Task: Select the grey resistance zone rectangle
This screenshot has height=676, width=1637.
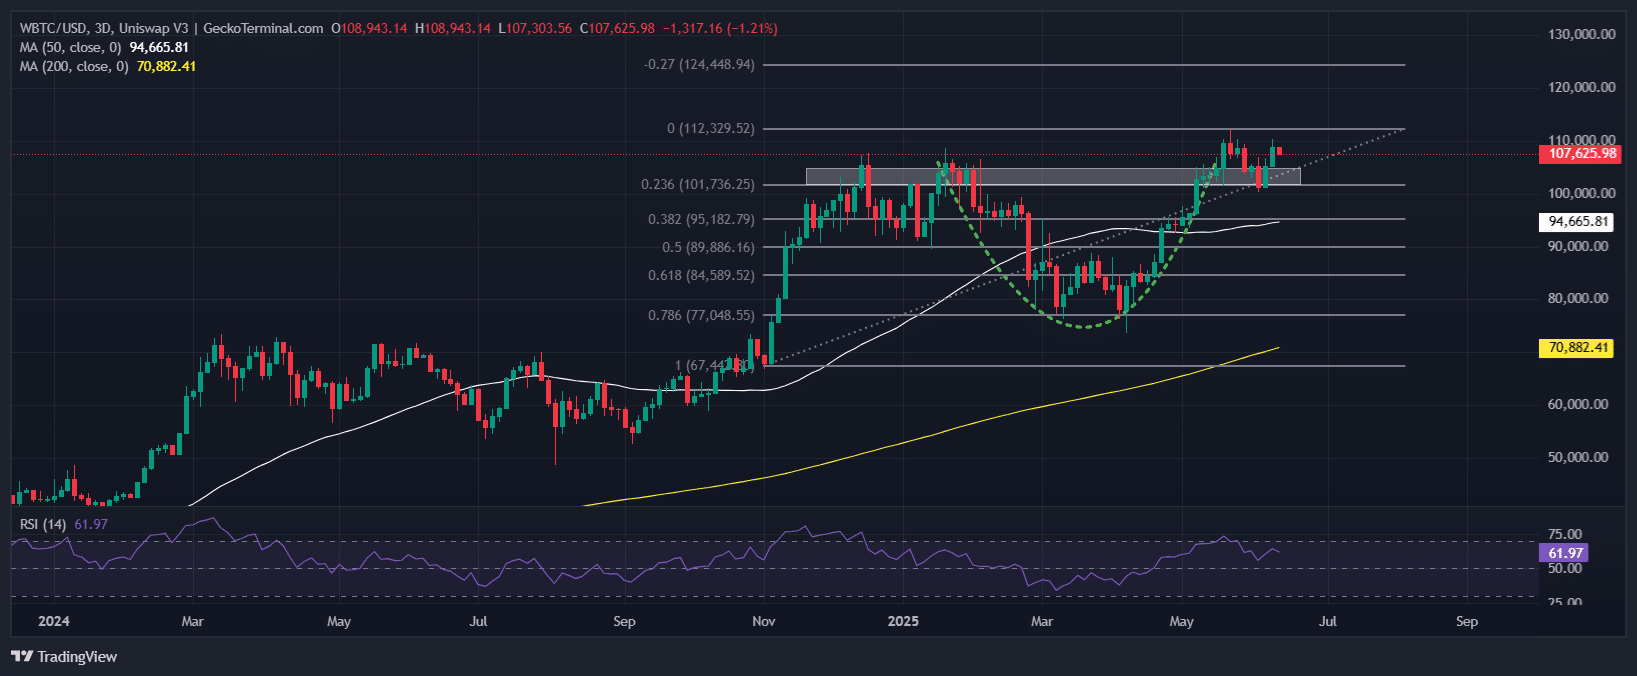Action: pyautogui.click(x=1053, y=176)
